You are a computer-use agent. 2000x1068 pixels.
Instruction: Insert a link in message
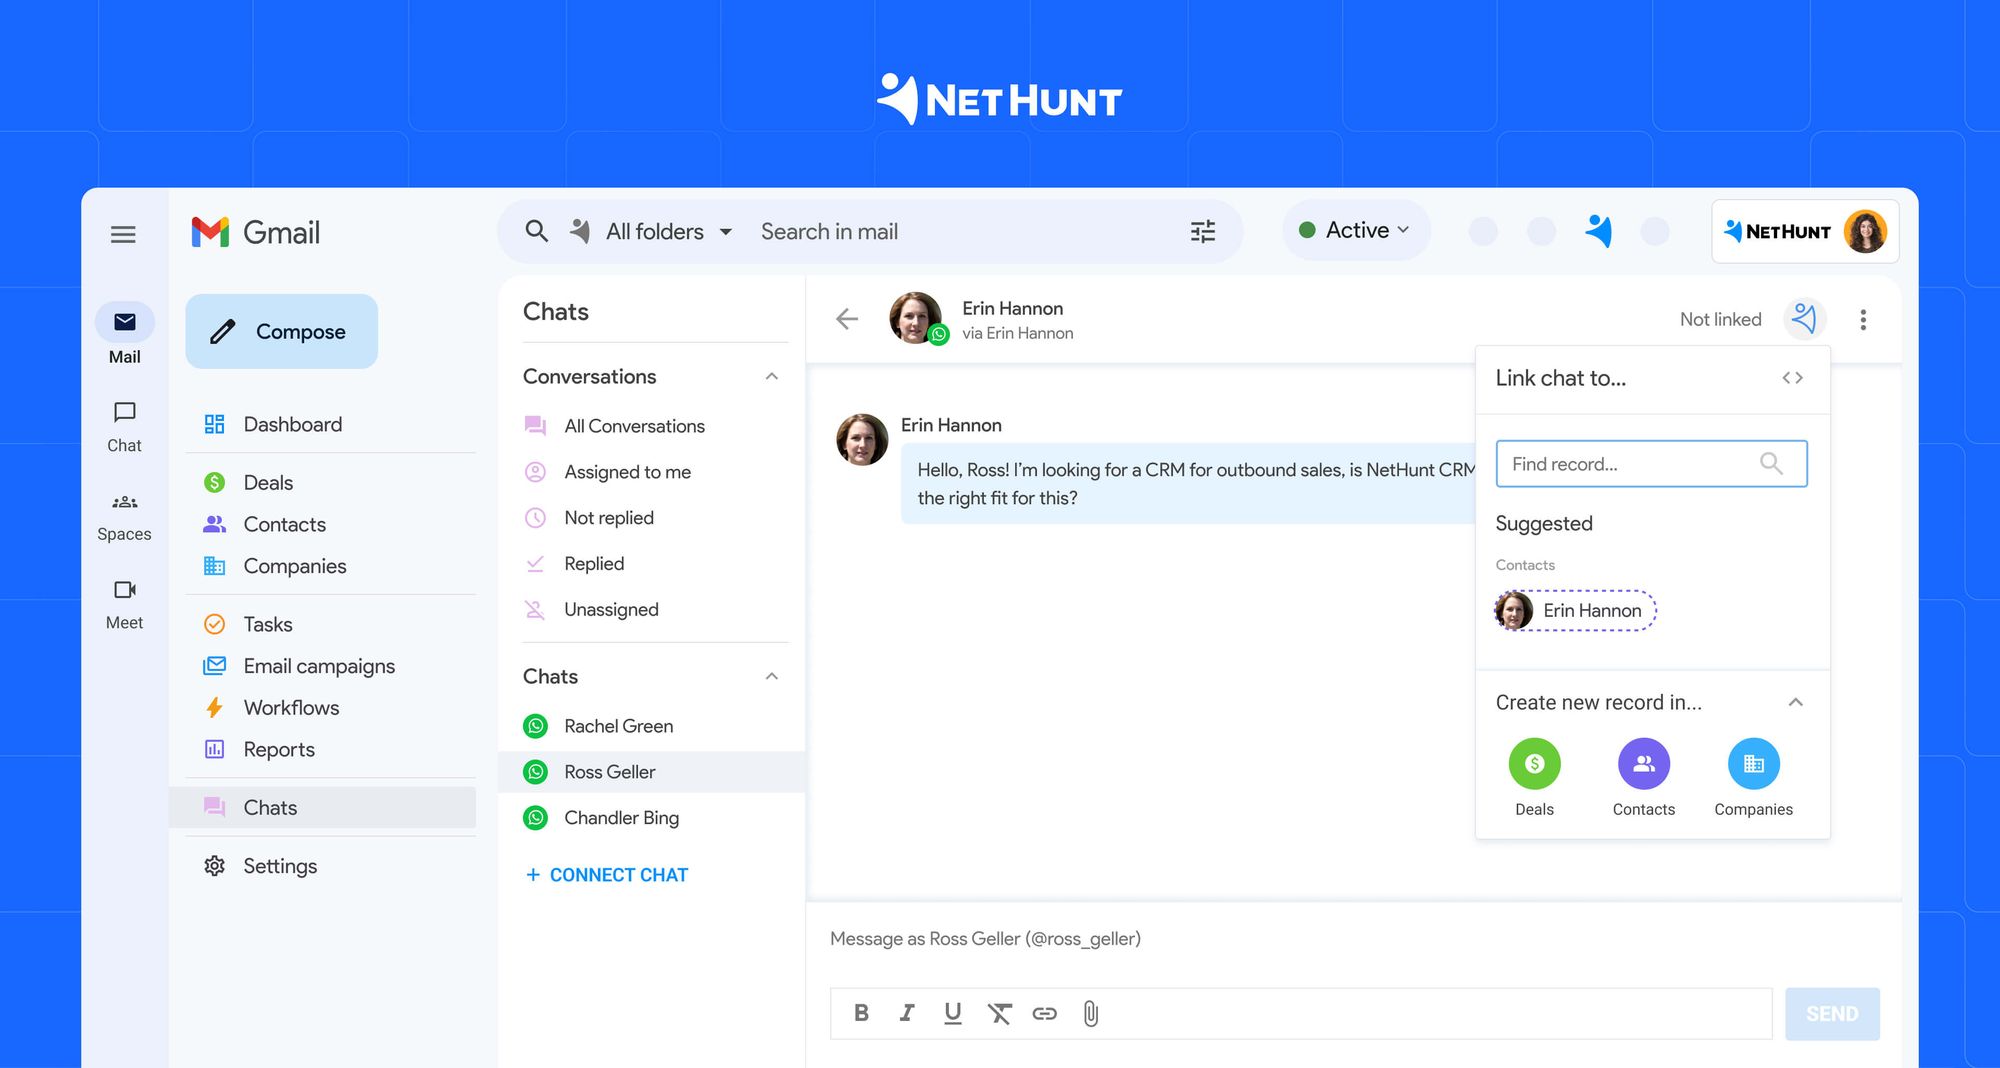pos(1045,1013)
